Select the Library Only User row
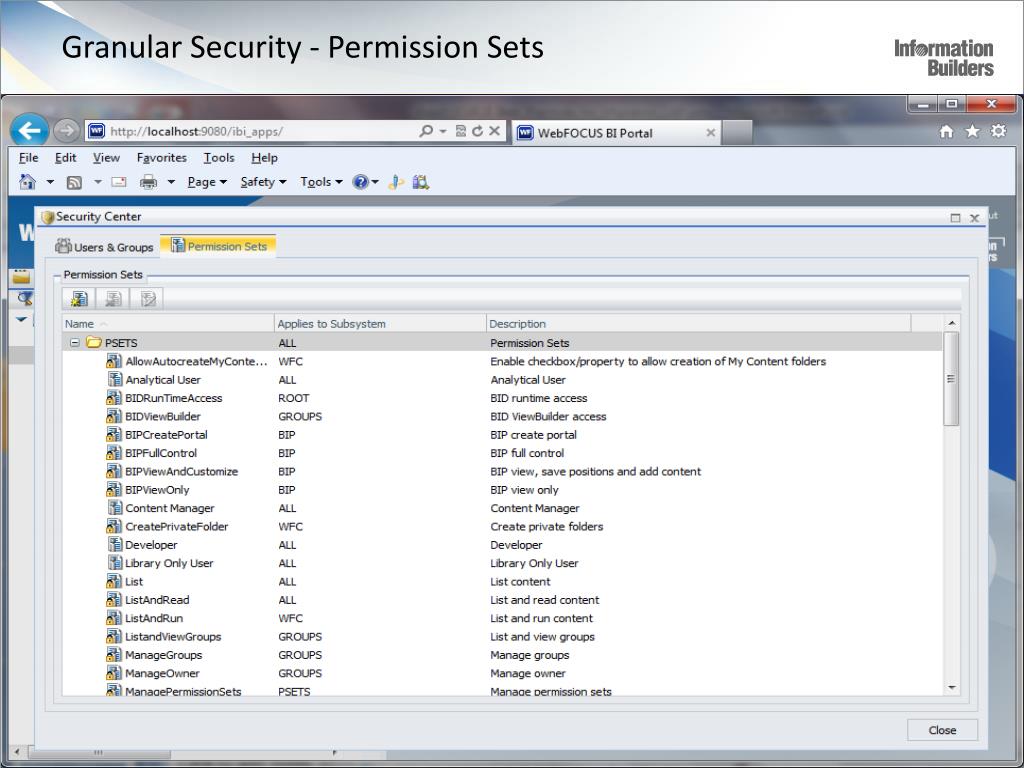1024x768 pixels. click(502, 563)
